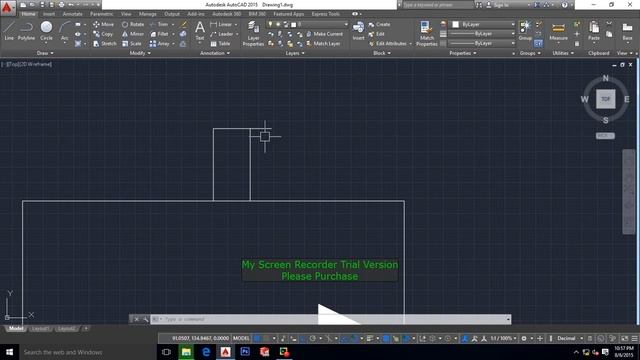Open Photoshop from taskbar
The width and height of the screenshot is (640, 360).
coord(245,352)
